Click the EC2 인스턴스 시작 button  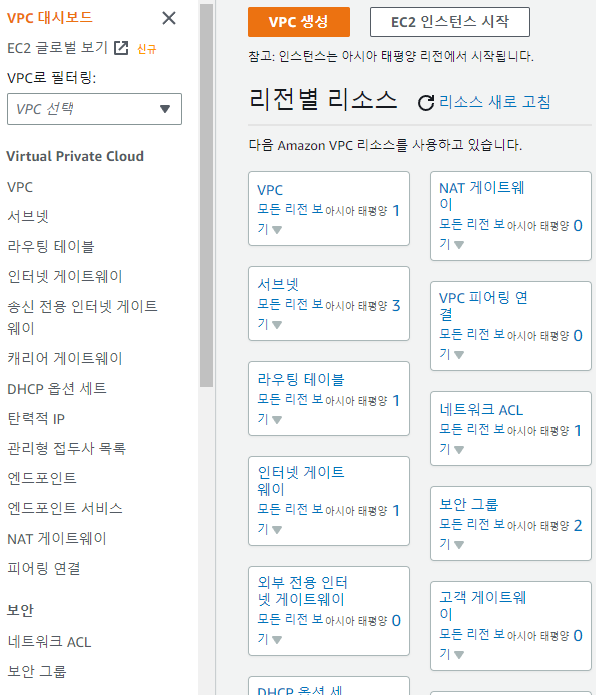[450, 22]
